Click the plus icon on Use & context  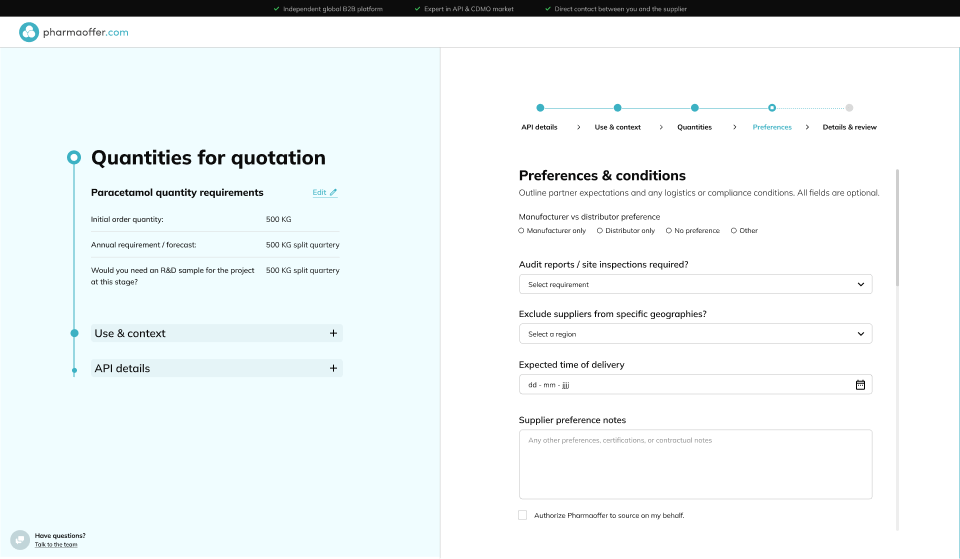(333, 333)
